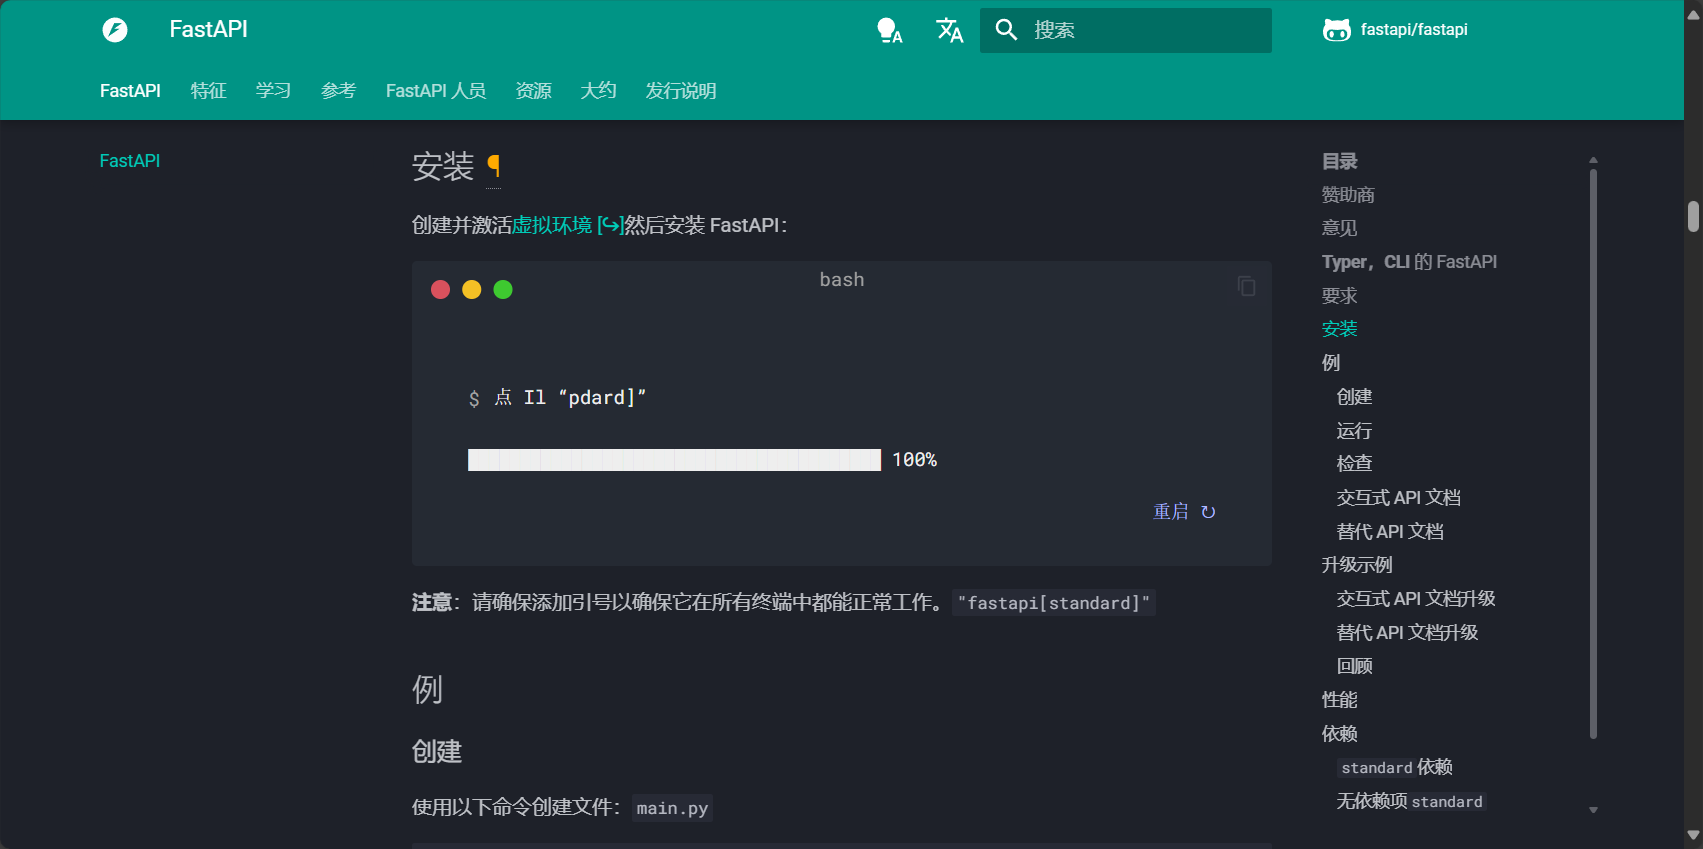
Task: Select the FastAPI tab in navigation bar
Action: [x=130, y=91]
